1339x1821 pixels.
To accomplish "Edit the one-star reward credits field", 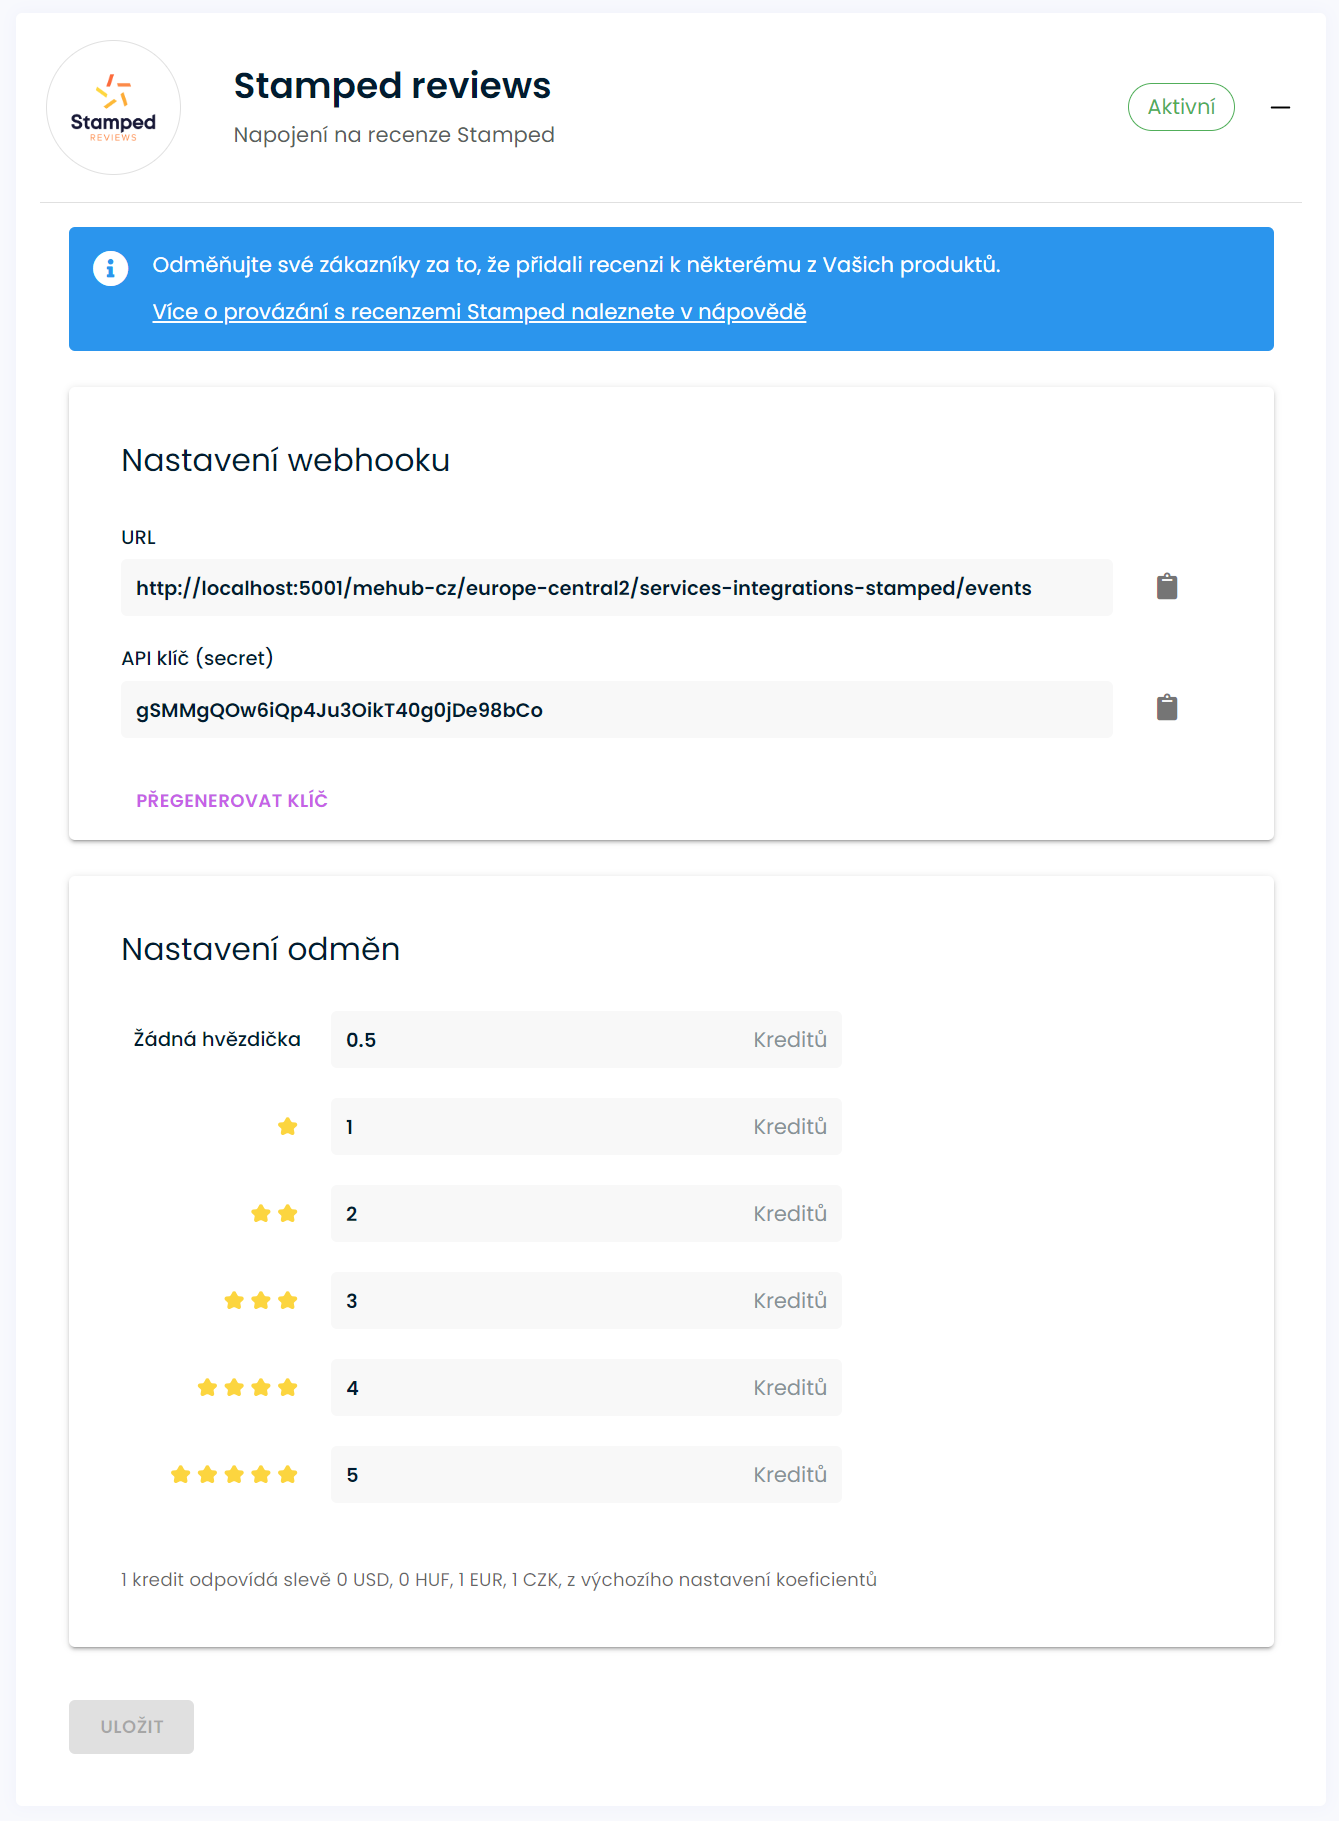I will pyautogui.click(x=540, y=1127).
